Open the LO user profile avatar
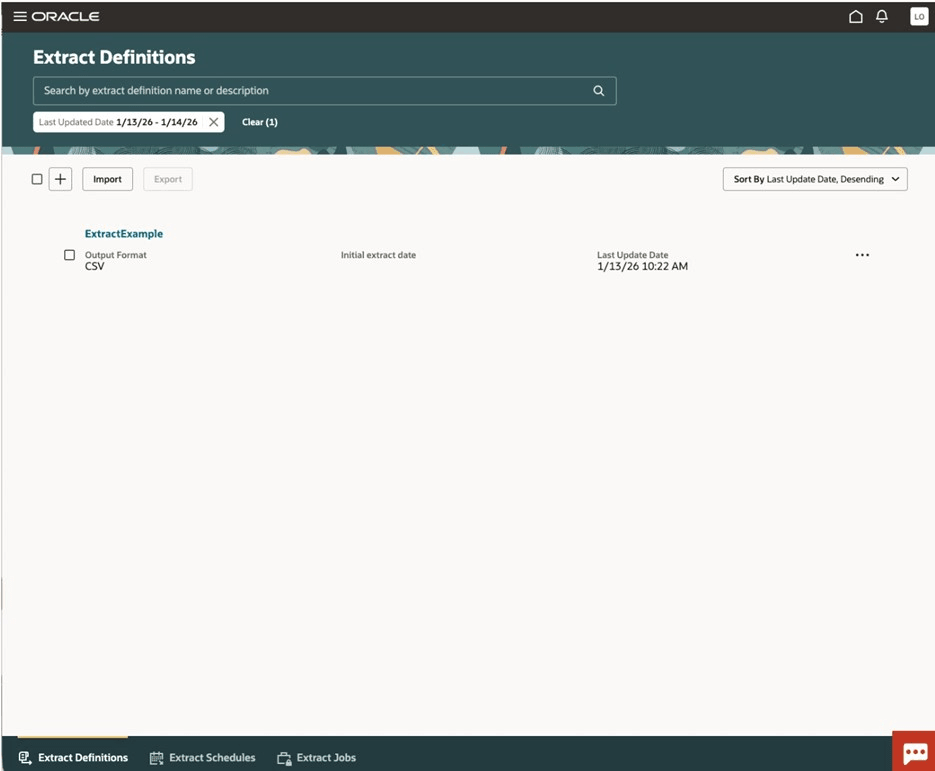935x771 pixels. pyautogui.click(x=918, y=16)
